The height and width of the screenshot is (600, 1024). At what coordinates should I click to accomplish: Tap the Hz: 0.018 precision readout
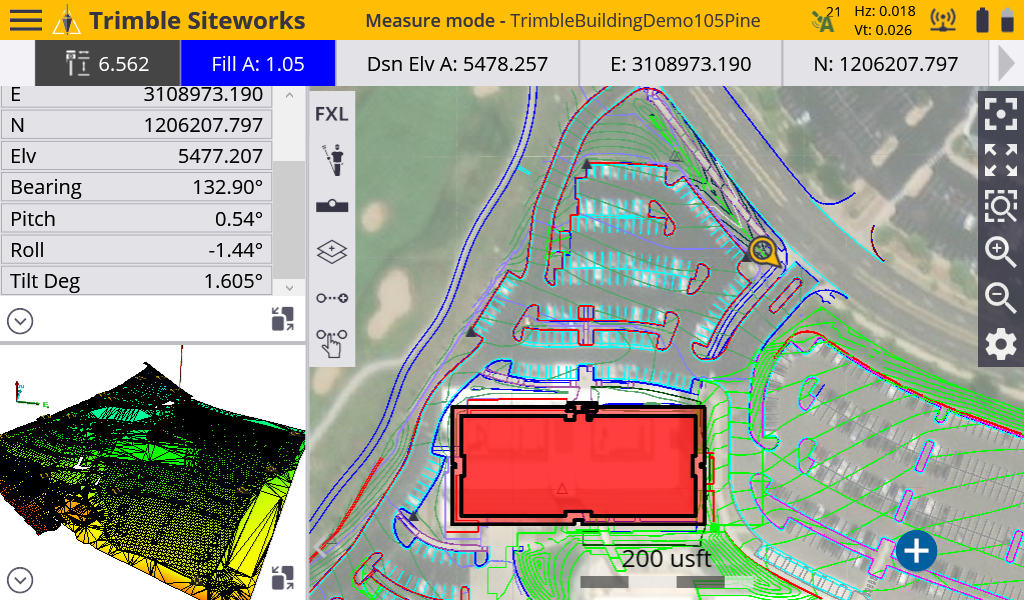point(884,11)
